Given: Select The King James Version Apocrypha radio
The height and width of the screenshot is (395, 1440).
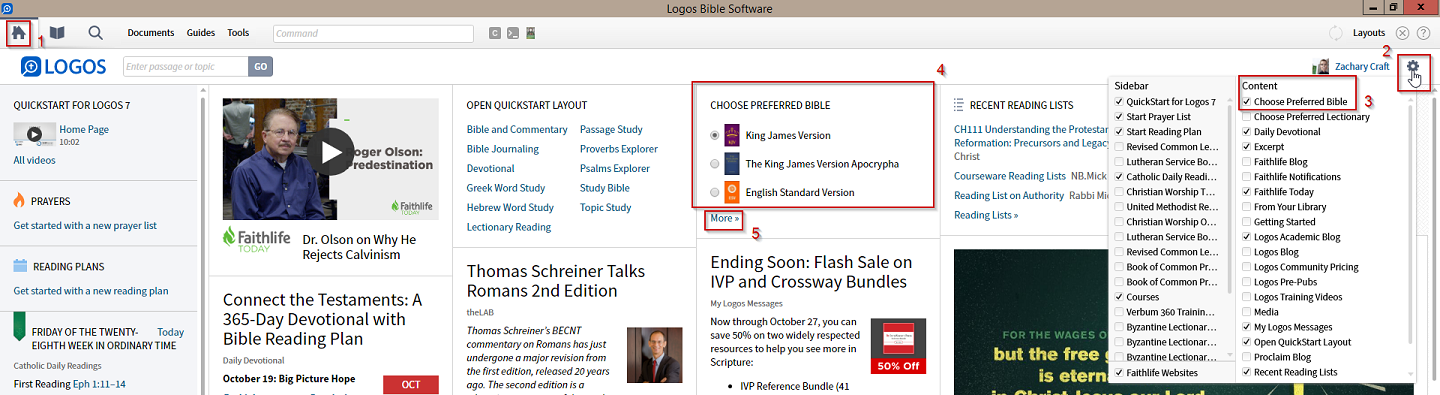Looking at the screenshot, I should pos(714,164).
